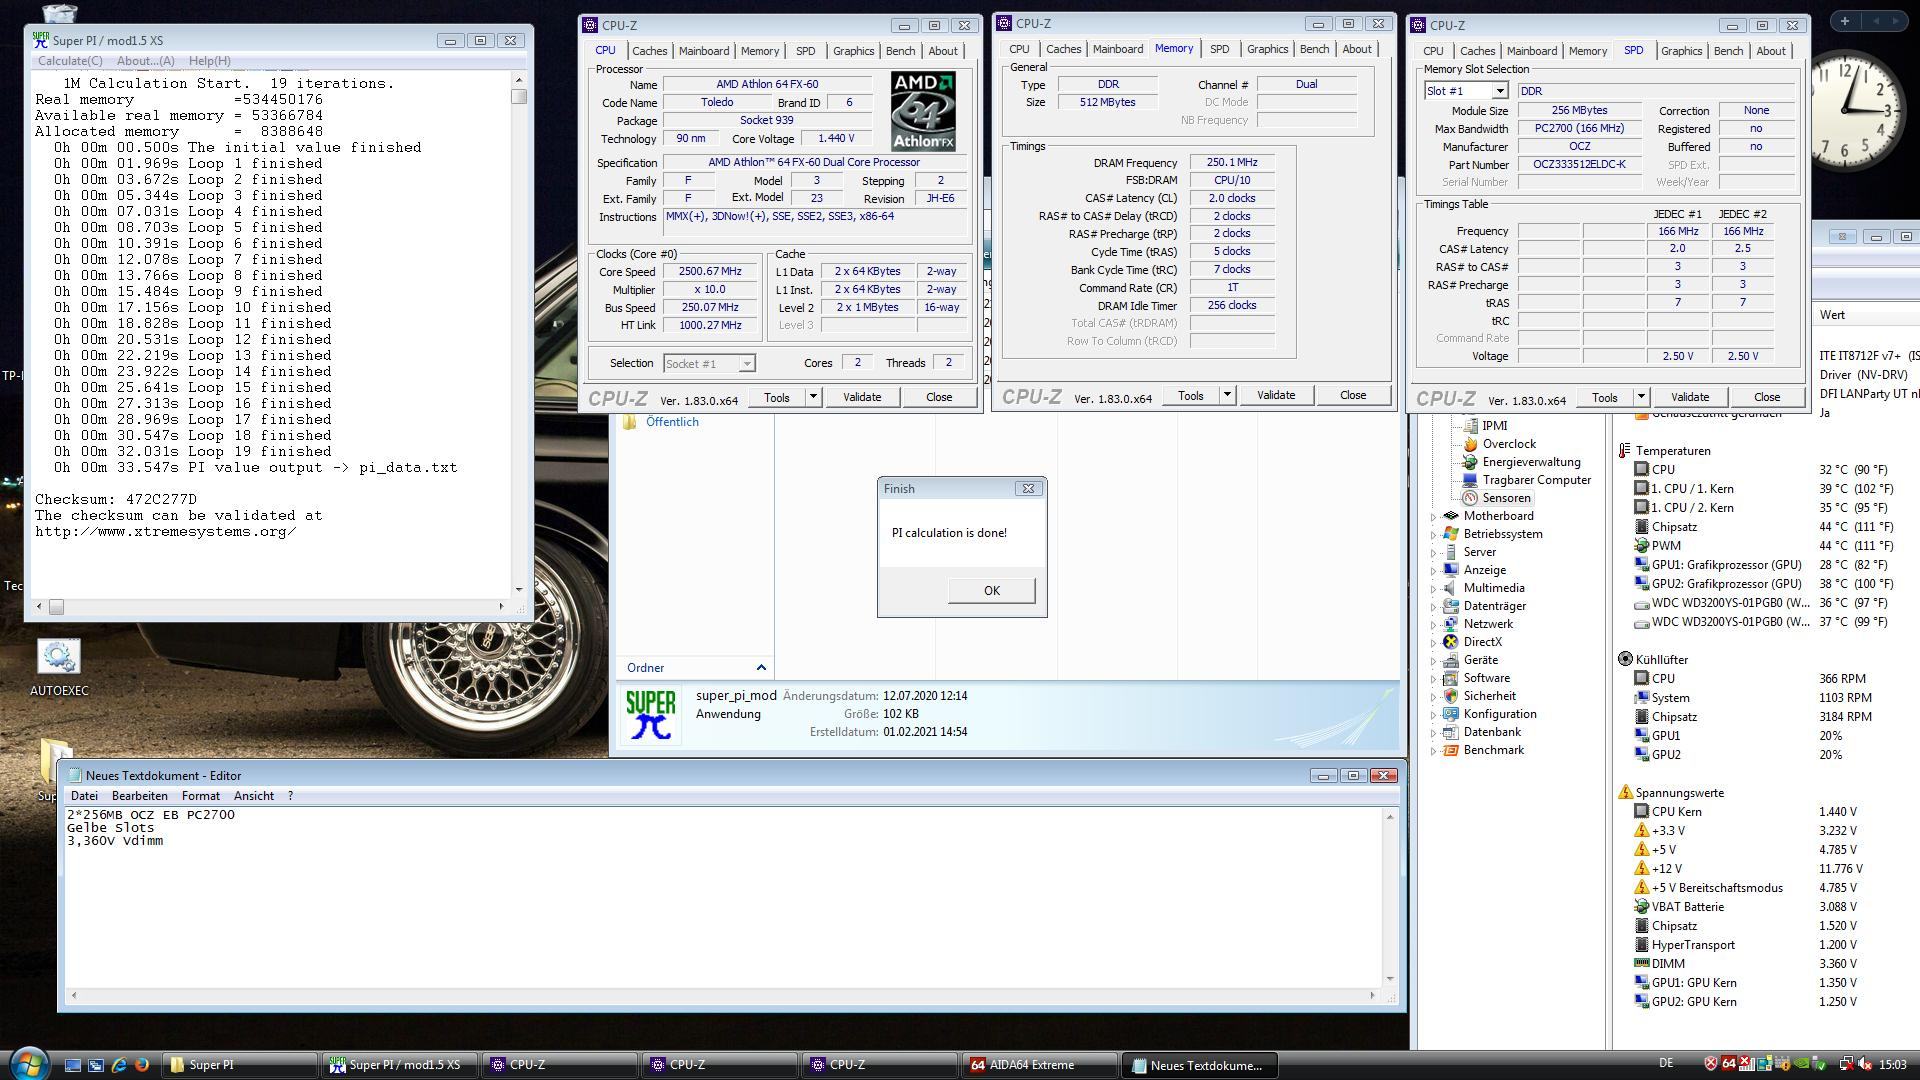The width and height of the screenshot is (1920, 1080).
Task: Click Super PI horizontal scrollbar thumb
Action: 56,607
